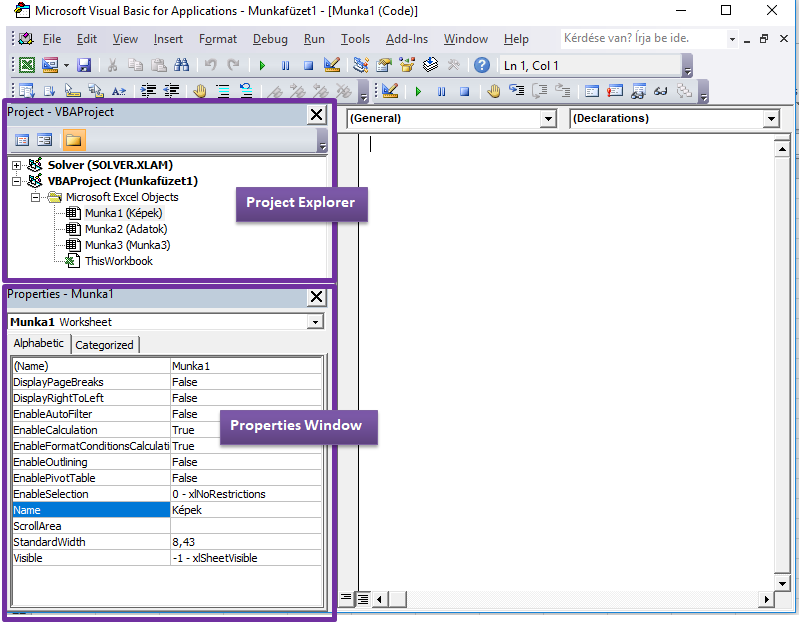802x623 pixels.
Task: Open the Locals Window icon
Action: 592,92
